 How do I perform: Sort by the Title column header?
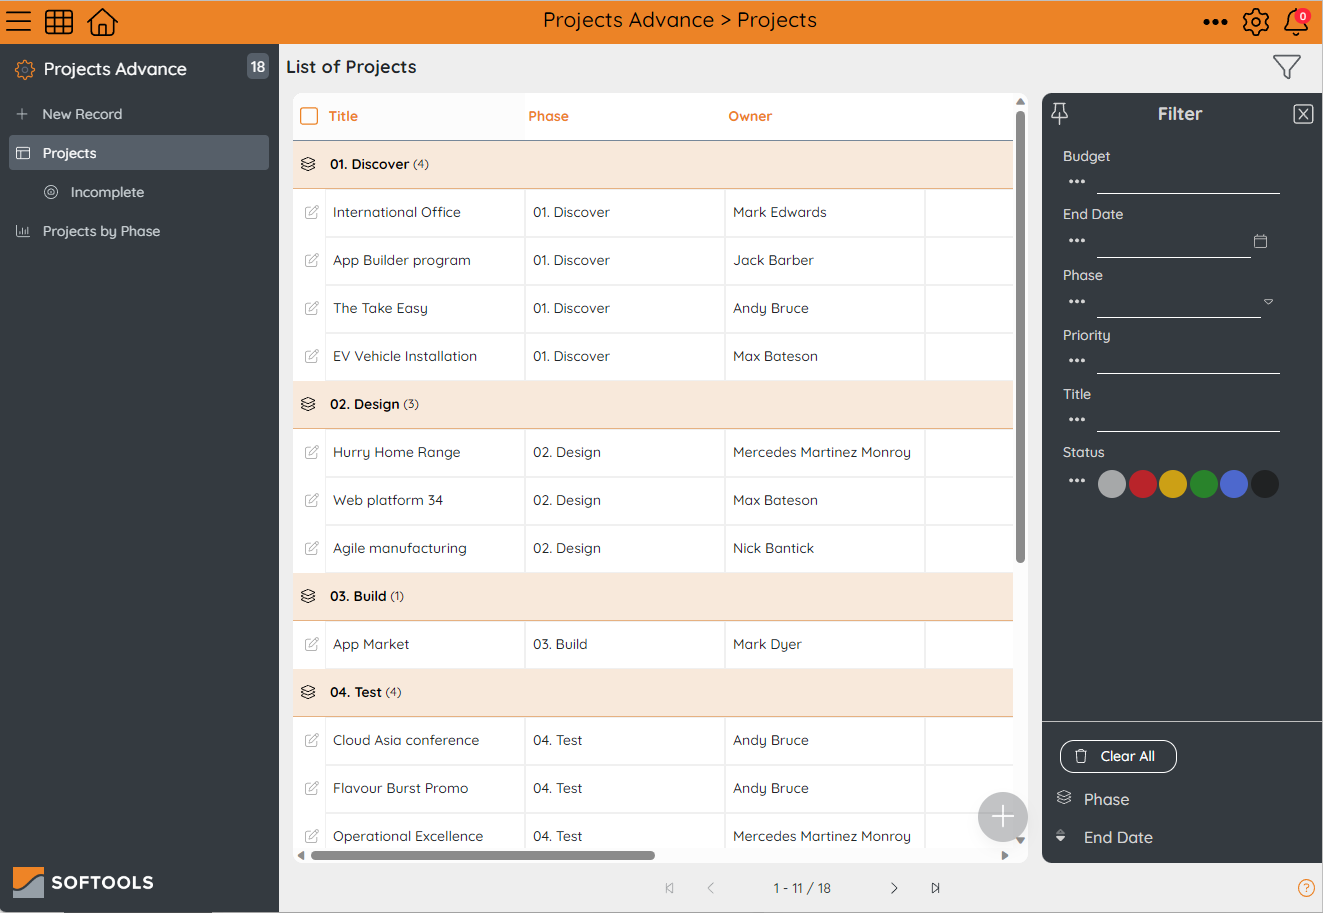point(343,116)
